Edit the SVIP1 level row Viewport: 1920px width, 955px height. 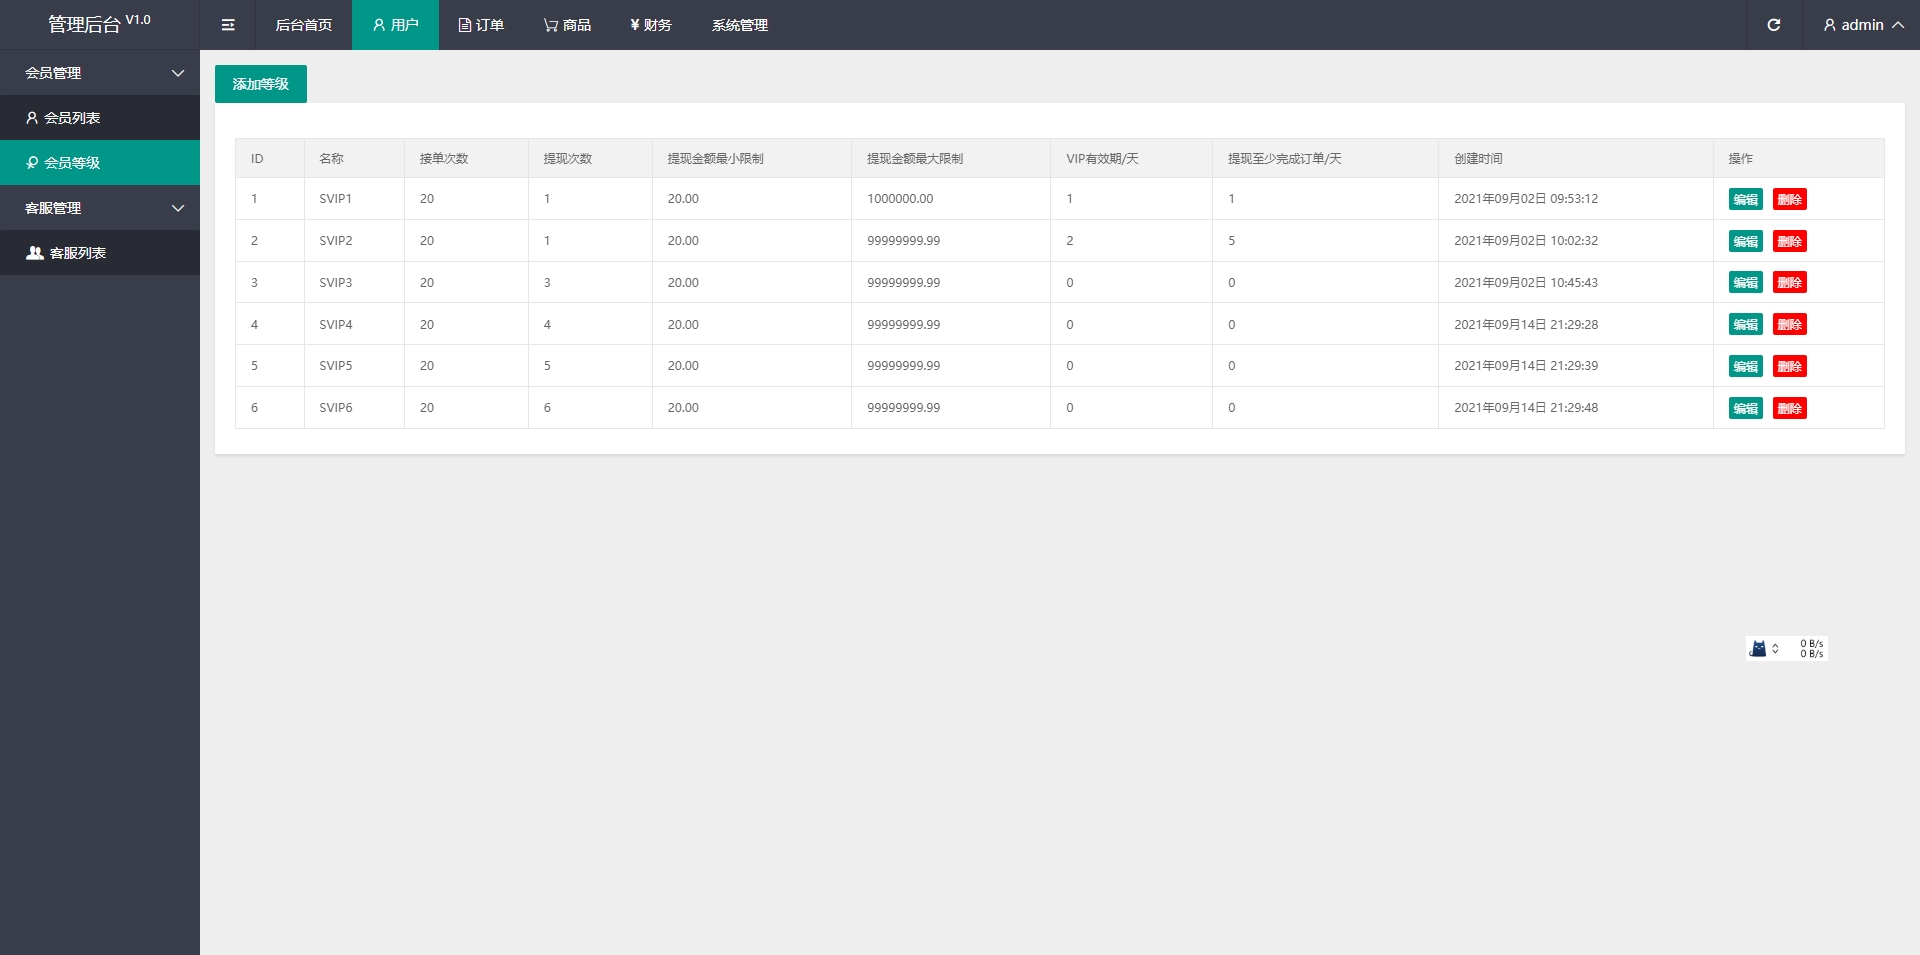pyautogui.click(x=1745, y=199)
